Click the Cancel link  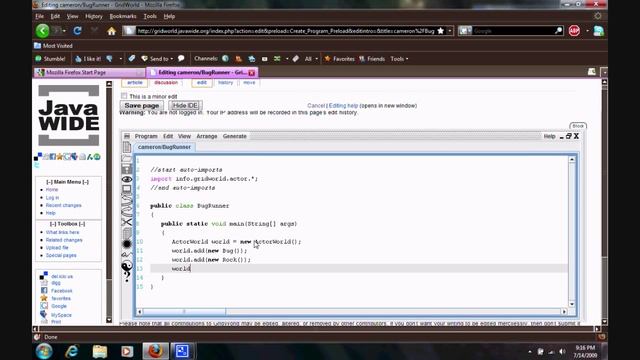316,106
